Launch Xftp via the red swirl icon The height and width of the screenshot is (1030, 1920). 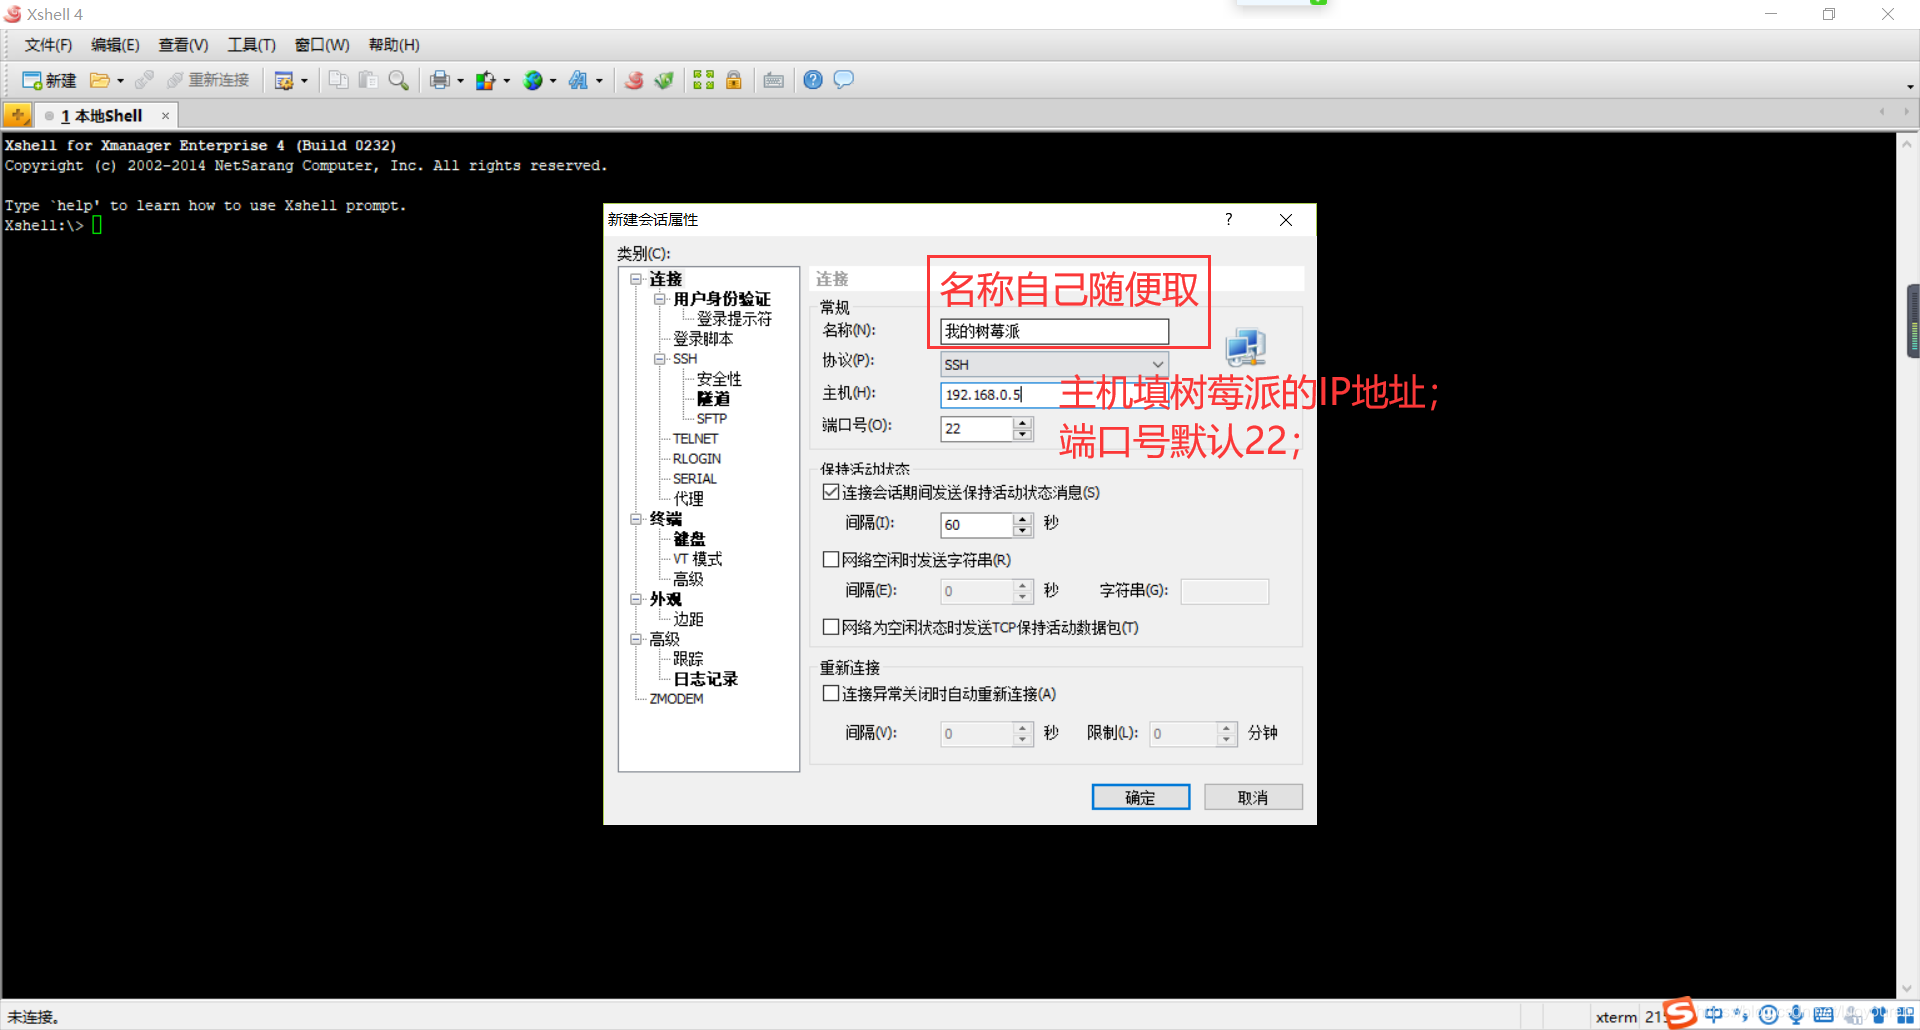(634, 80)
